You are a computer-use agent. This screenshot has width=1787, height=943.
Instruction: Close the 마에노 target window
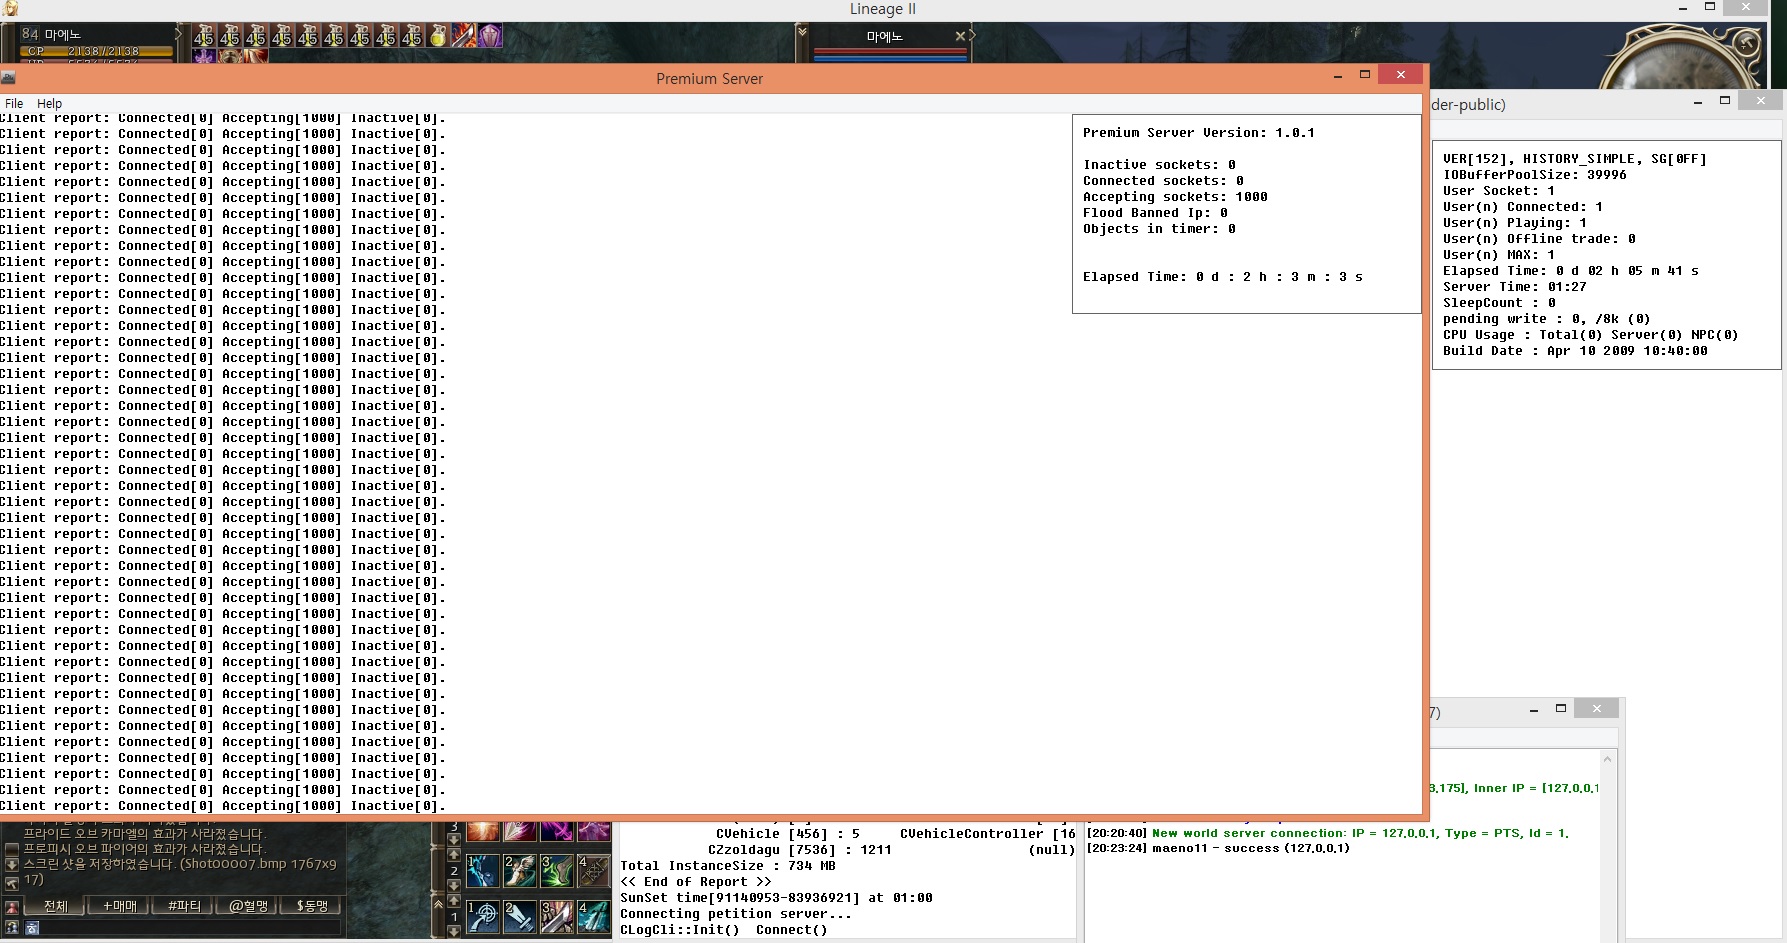960,36
